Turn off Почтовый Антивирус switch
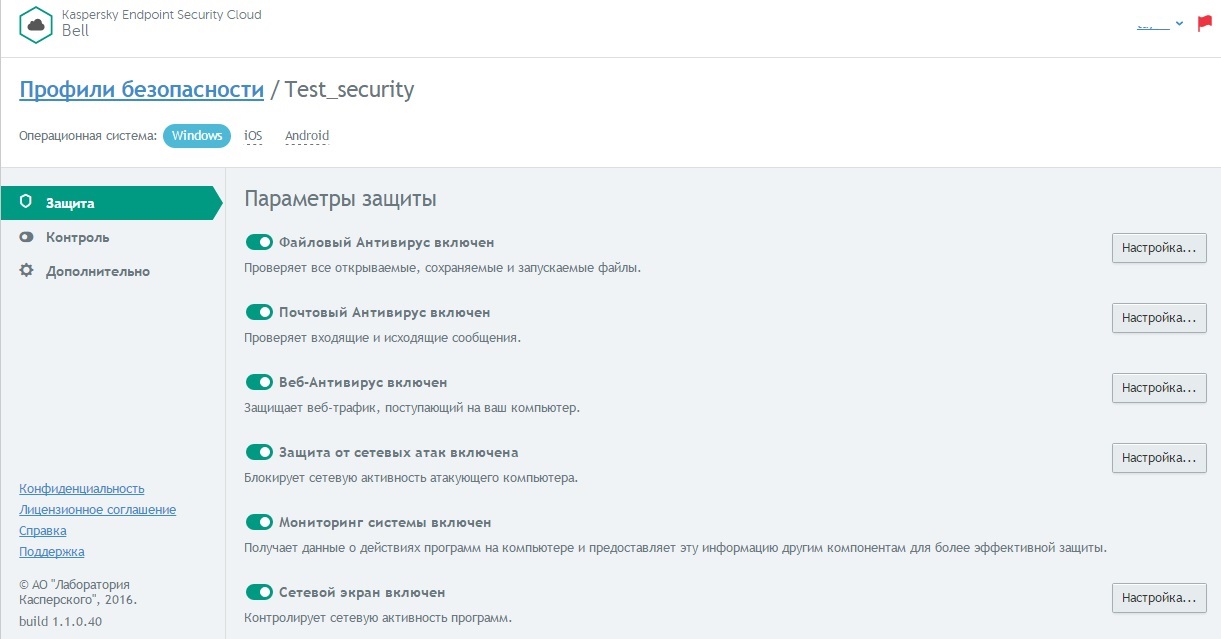The width and height of the screenshot is (1221, 639). click(x=259, y=312)
